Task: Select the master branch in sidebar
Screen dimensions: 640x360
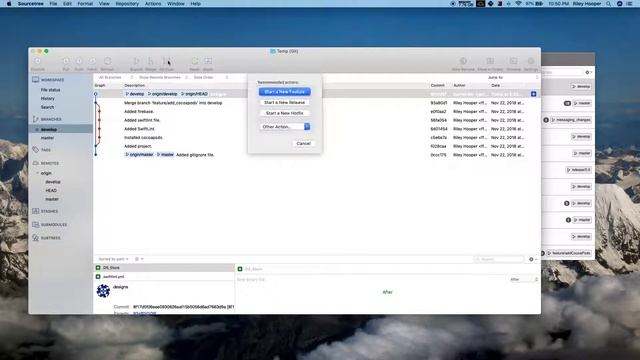Action: (x=47, y=138)
